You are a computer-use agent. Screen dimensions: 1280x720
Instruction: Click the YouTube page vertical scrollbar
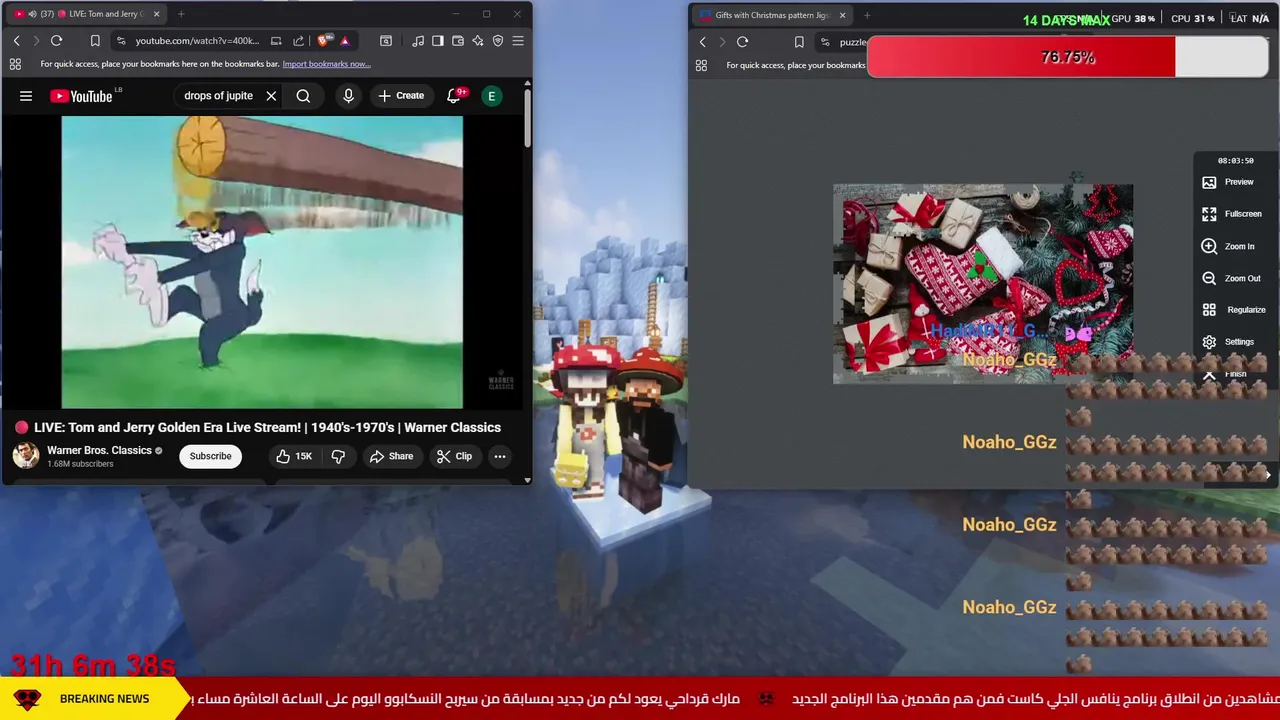click(x=528, y=120)
